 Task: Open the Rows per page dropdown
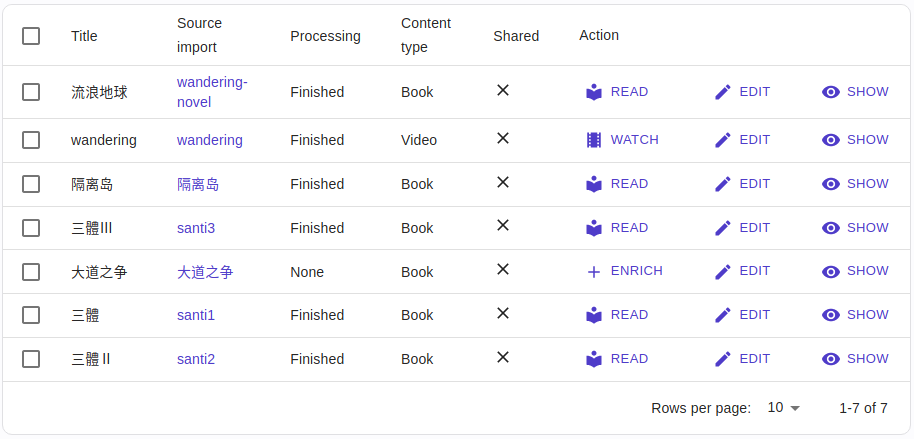pyautogui.click(x=783, y=408)
